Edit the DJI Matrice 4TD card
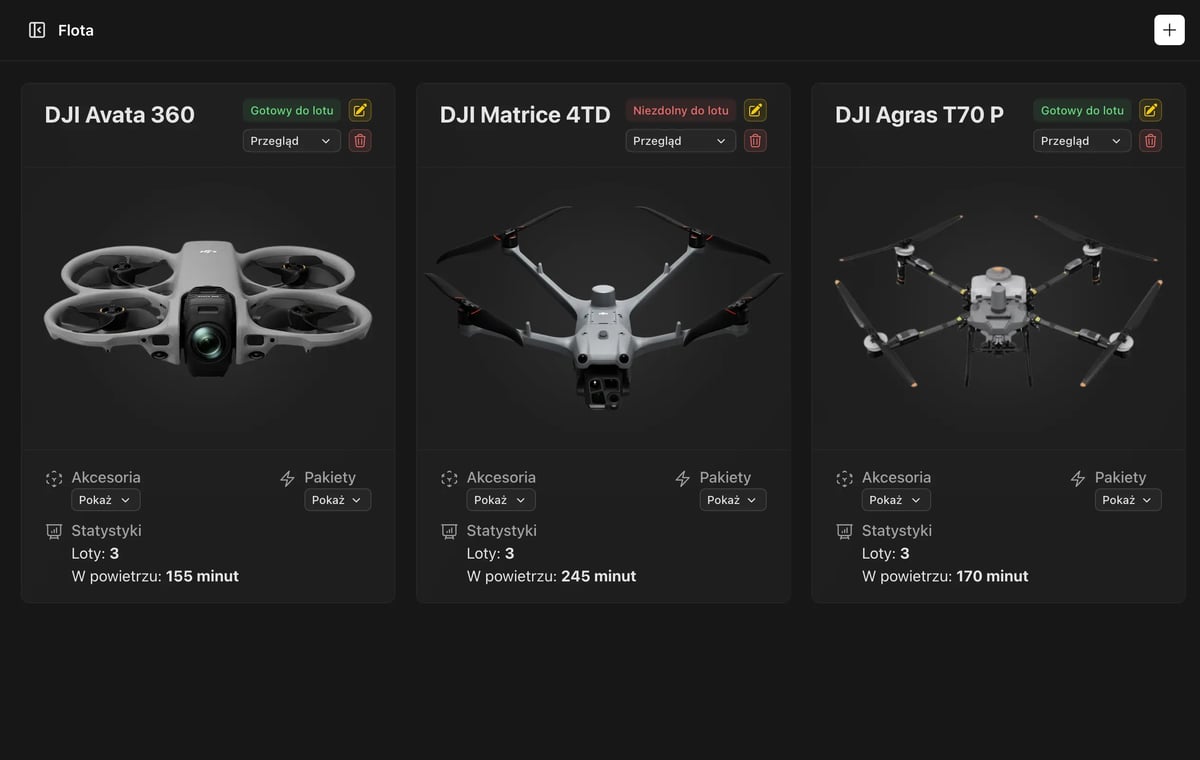This screenshot has width=1200, height=760. tap(755, 110)
